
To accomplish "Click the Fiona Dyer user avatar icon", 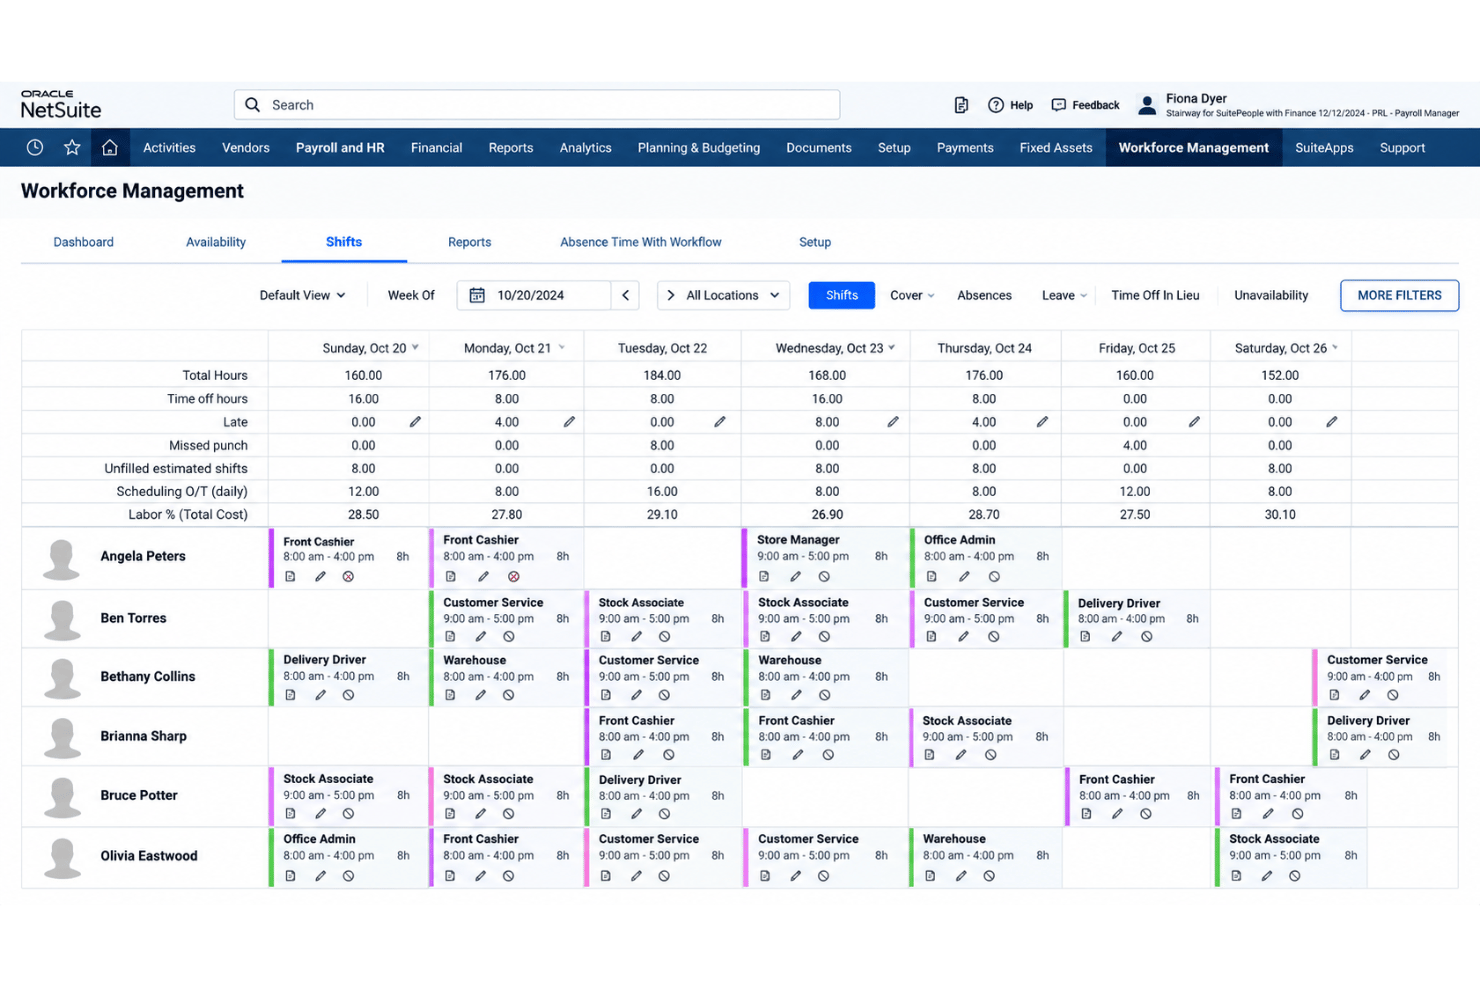I will (x=1147, y=105).
